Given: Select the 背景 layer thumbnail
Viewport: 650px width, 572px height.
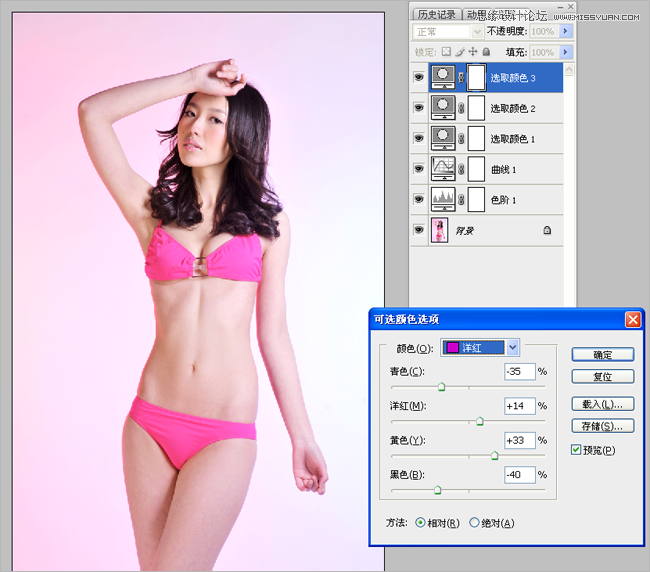Looking at the screenshot, I should [x=439, y=230].
